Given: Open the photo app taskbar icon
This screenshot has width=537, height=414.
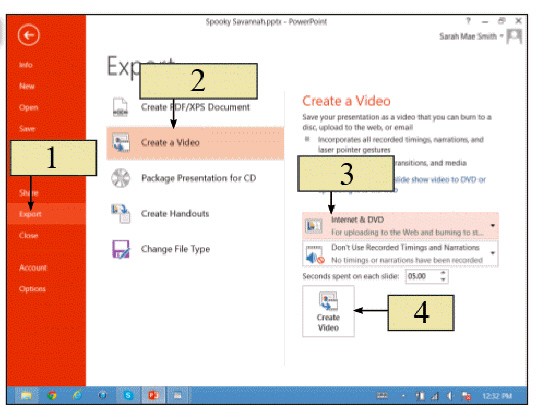Looking at the screenshot, I should click(x=177, y=396).
